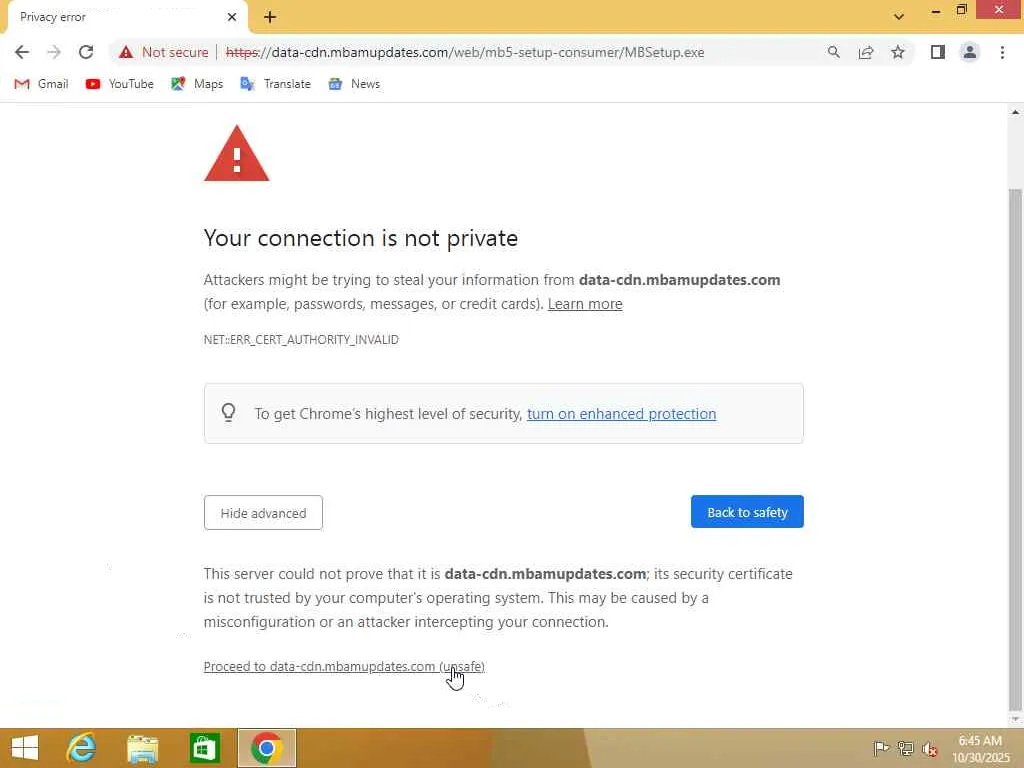The height and width of the screenshot is (768, 1024).
Task: Click the zoom magnifier icon in address bar
Action: (x=834, y=52)
